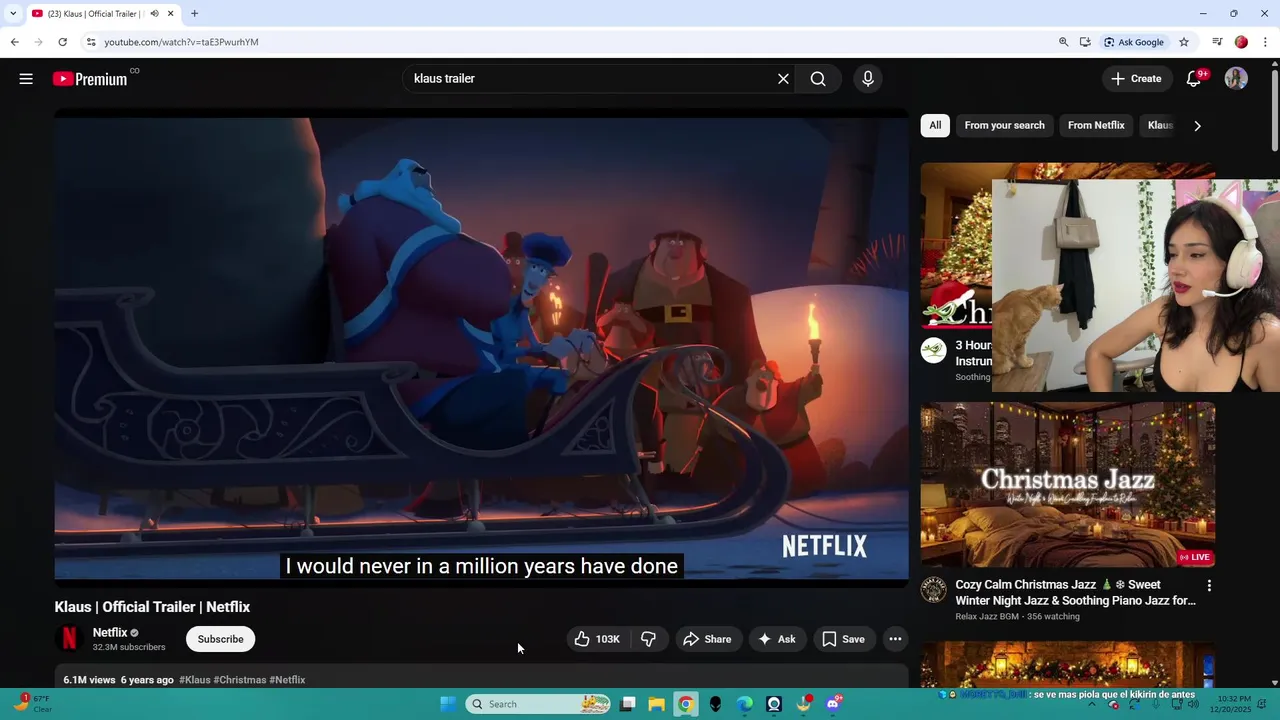1280x720 pixels.
Task: Click the Windows taskbar search box
Action: [x=540, y=704]
